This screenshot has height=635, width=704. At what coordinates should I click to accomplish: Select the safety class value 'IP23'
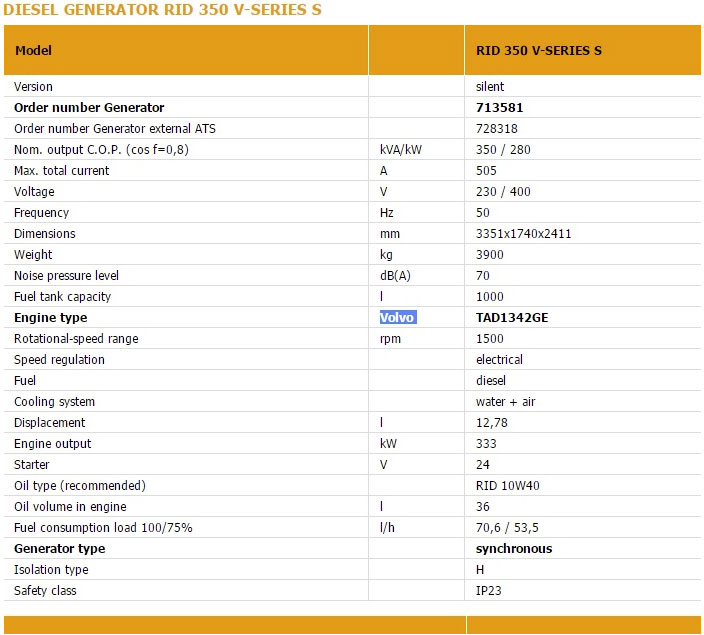488,591
